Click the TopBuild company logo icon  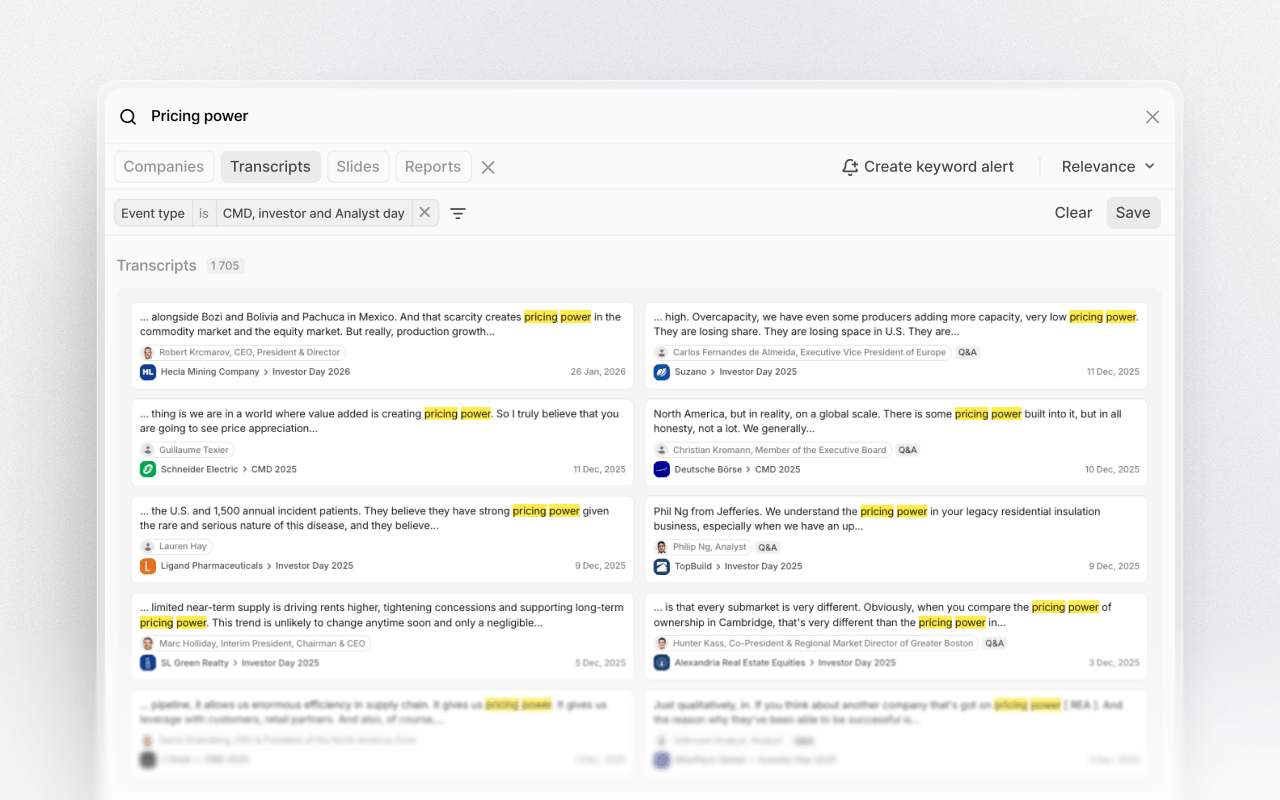coord(662,566)
